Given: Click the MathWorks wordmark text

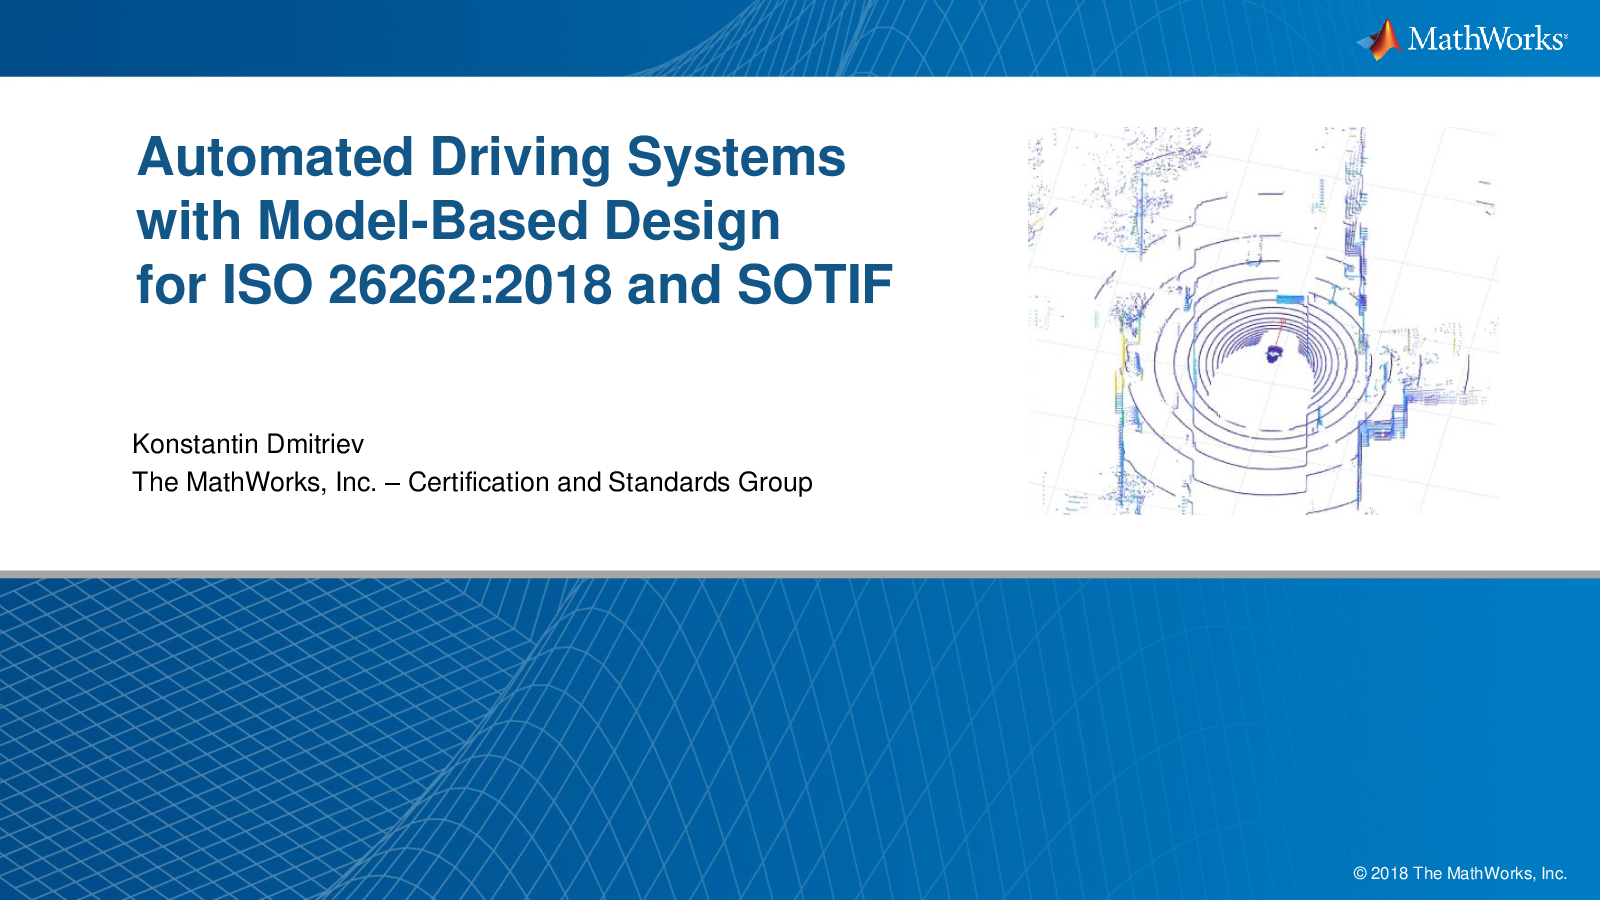Looking at the screenshot, I should click(x=1487, y=39).
